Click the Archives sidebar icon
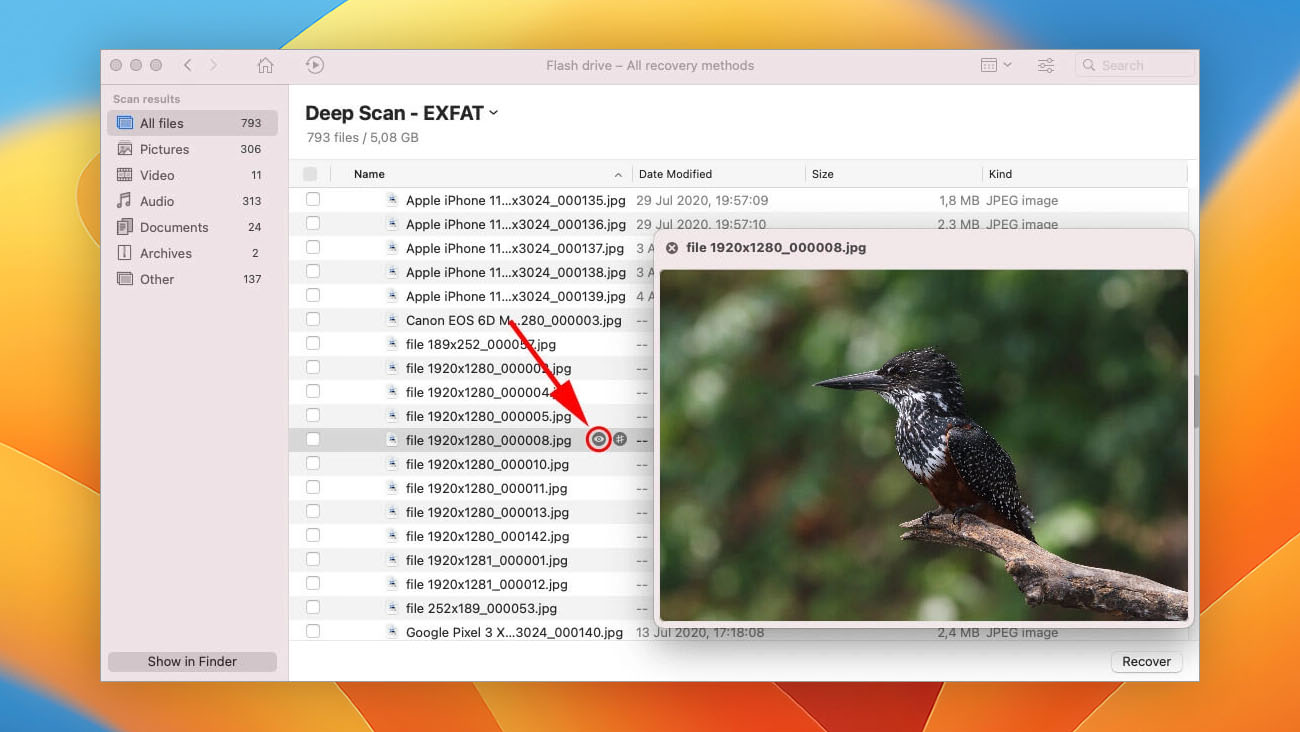This screenshot has width=1300, height=732. 125,253
